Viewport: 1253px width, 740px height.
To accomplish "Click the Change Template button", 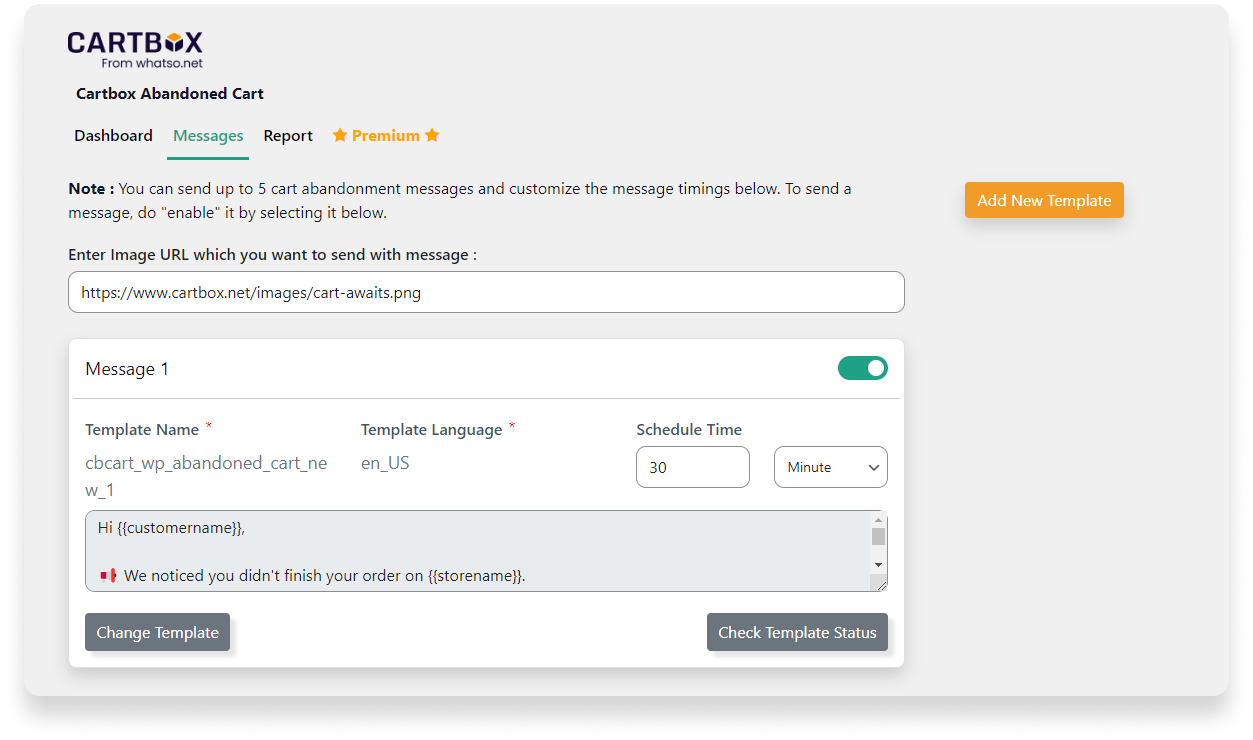I will [x=157, y=632].
